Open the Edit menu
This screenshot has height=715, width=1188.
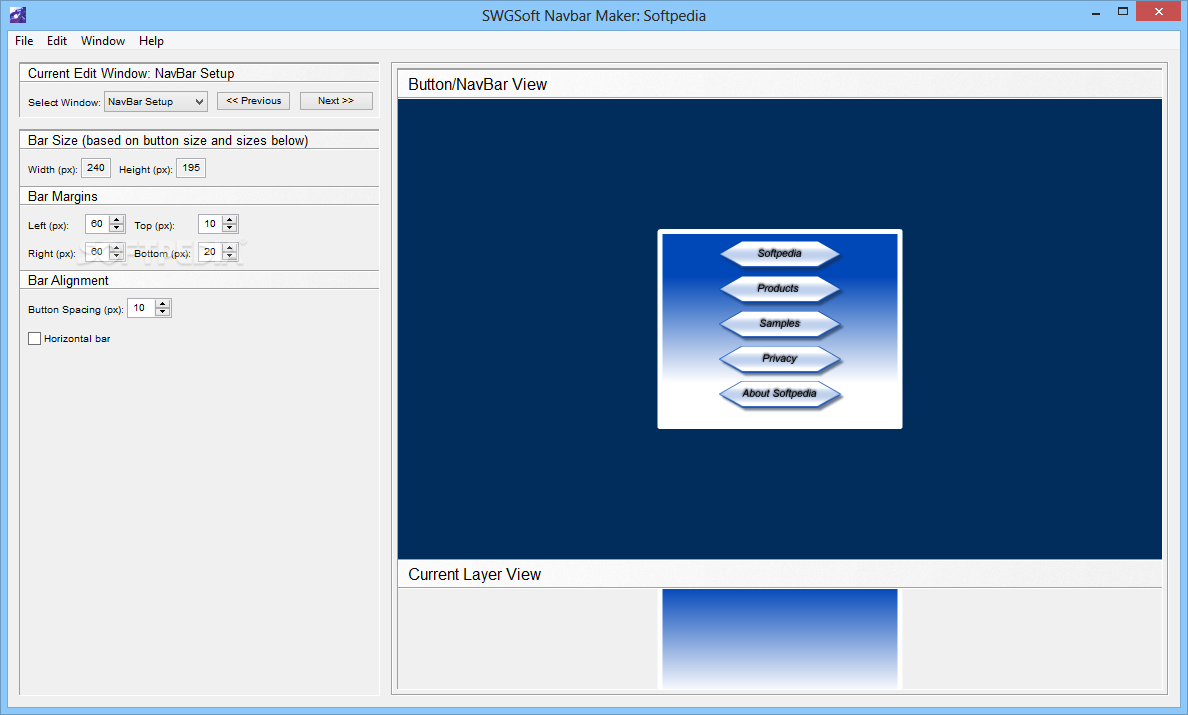[x=57, y=41]
